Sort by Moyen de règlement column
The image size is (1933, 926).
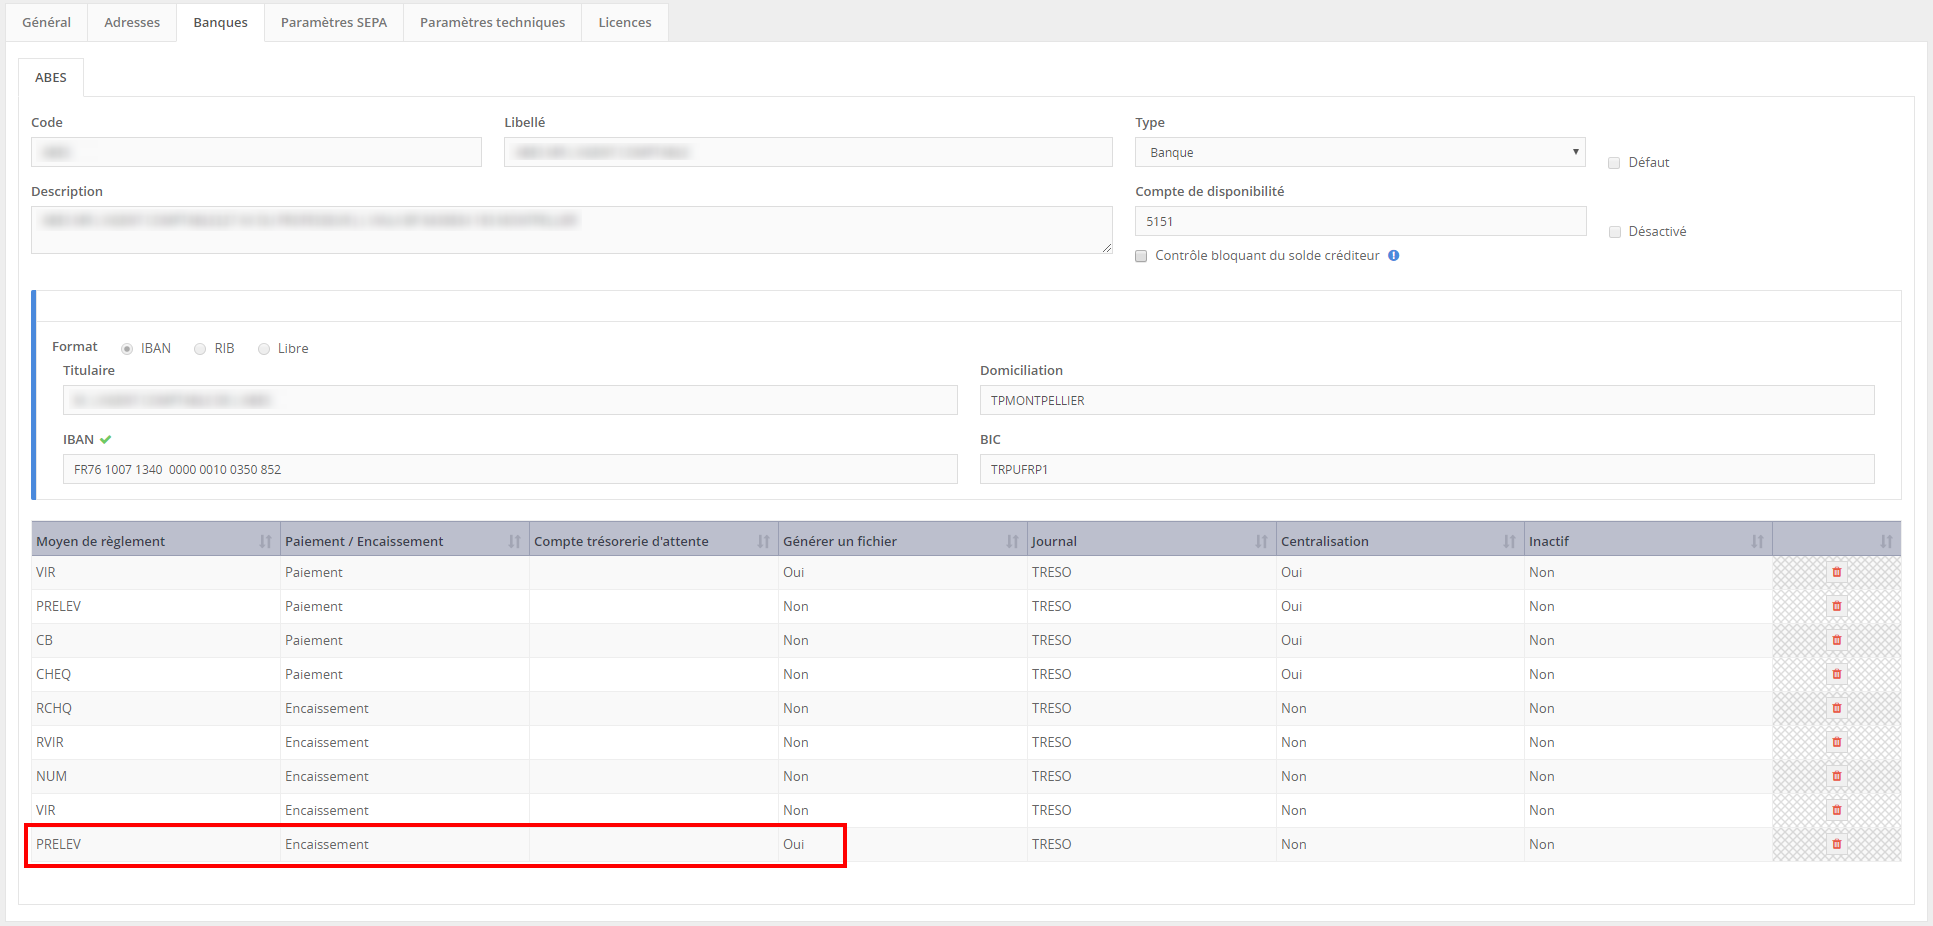click(265, 541)
